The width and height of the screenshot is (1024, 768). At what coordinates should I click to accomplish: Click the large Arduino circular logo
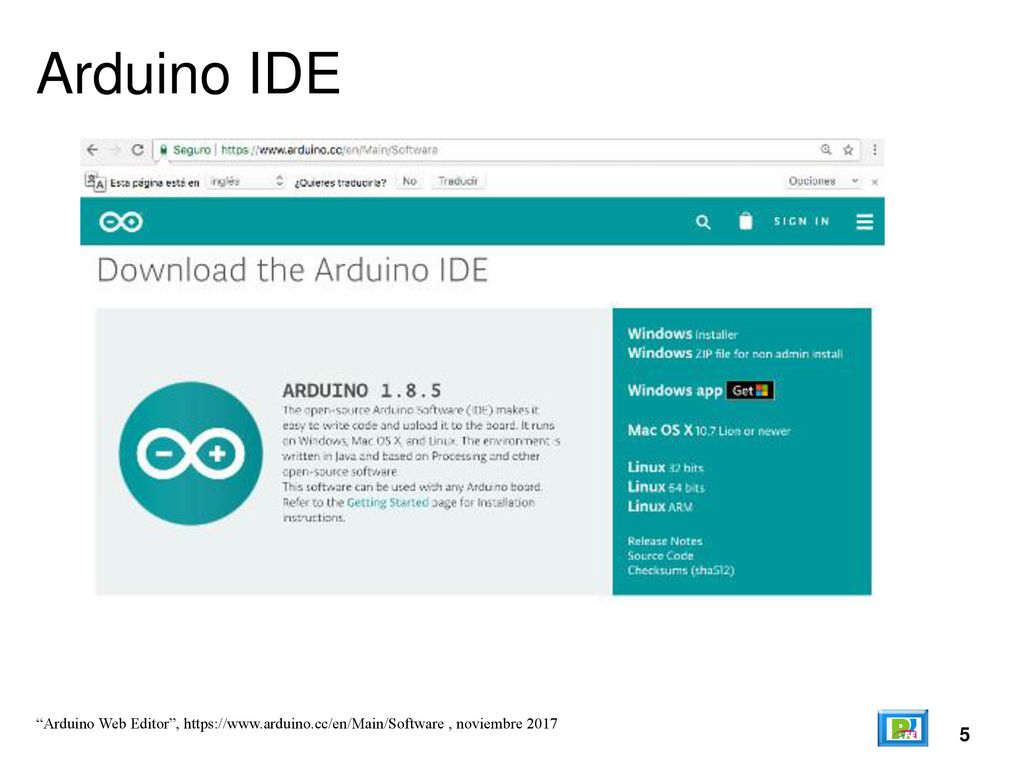tap(191, 453)
